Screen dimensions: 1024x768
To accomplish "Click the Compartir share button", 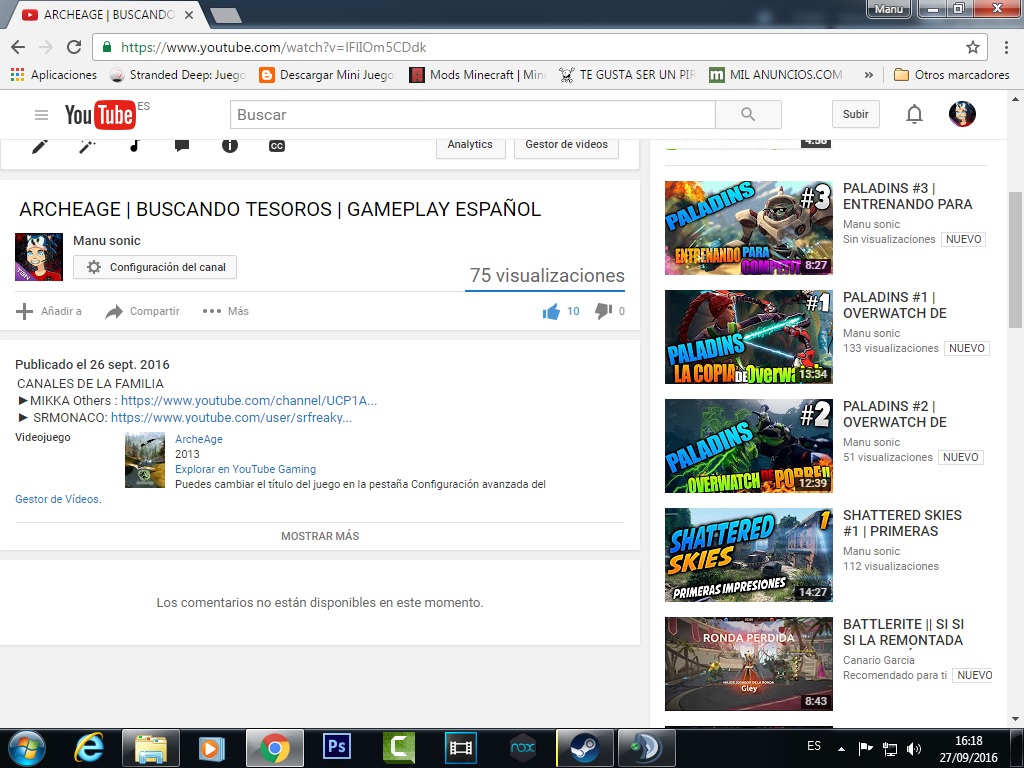I will [x=142, y=312].
